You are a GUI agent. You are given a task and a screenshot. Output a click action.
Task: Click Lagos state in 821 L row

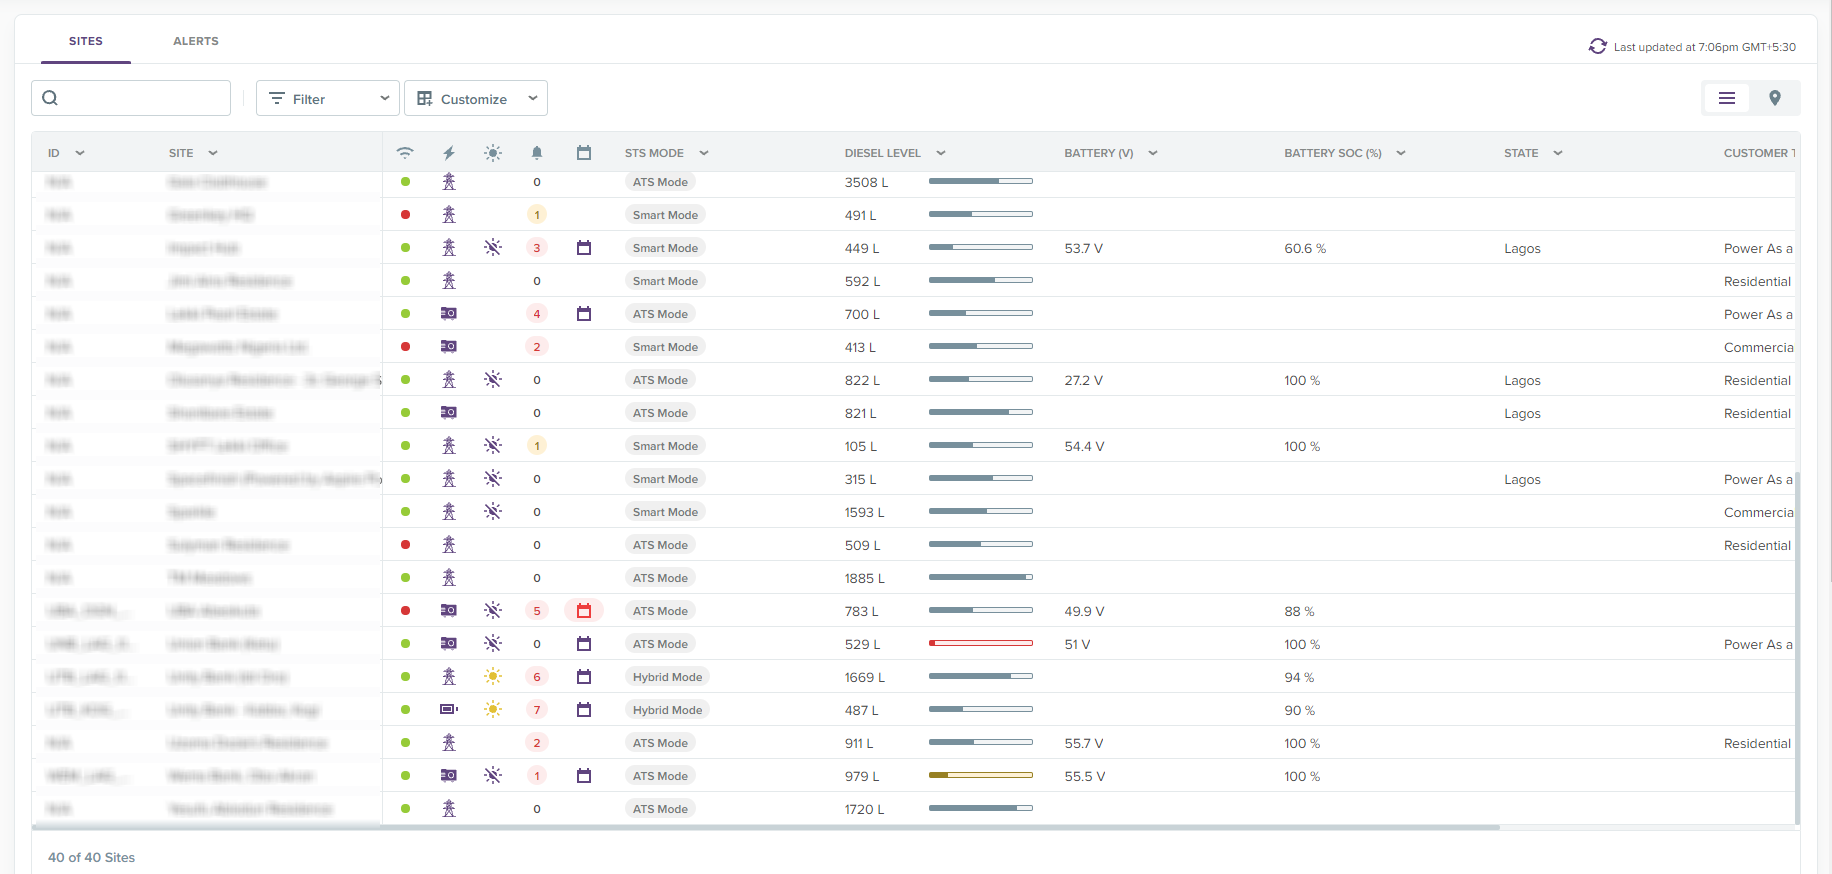pyautogui.click(x=1522, y=413)
